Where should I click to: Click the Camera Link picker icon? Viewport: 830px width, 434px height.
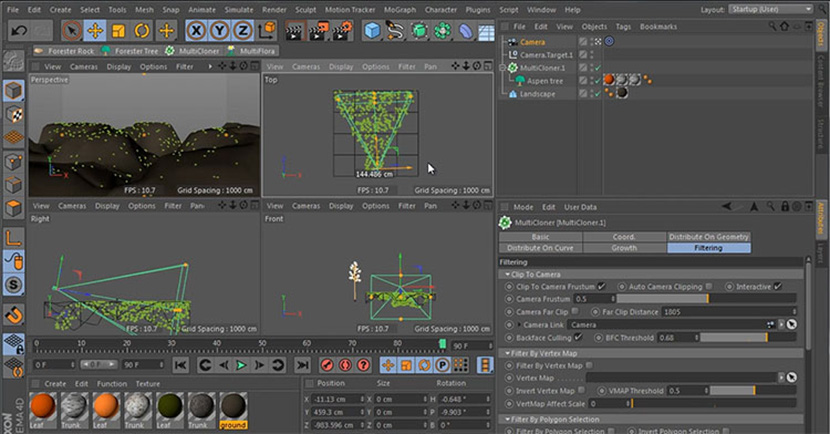pyautogui.click(x=792, y=324)
